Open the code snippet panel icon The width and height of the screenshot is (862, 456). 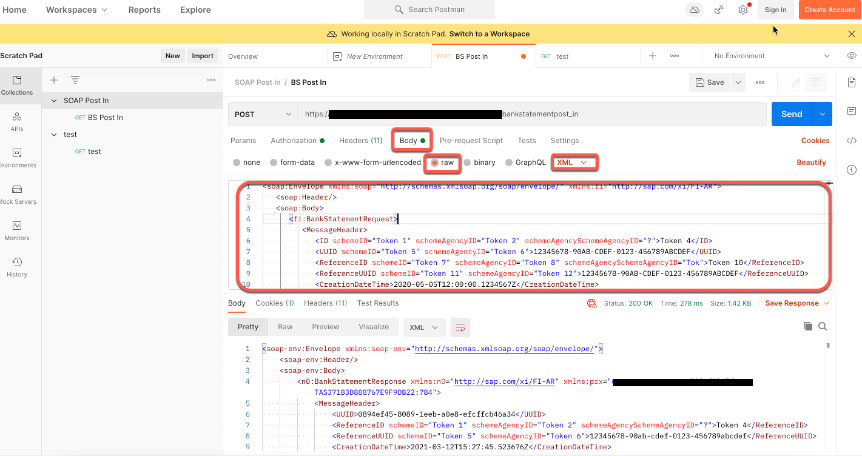(x=851, y=140)
